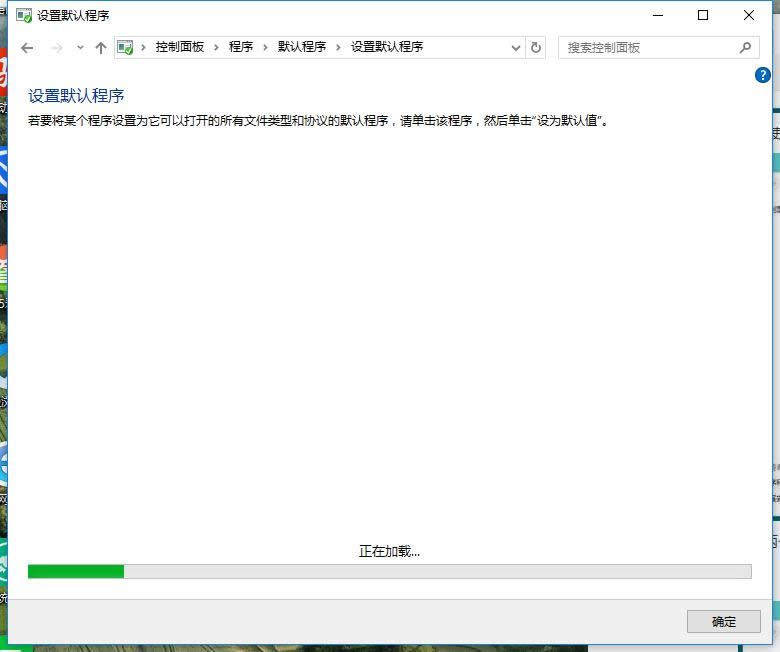Click the Back arrow in navigation bar
Image resolution: width=780 pixels, height=652 pixels.
click(x=27, y=48)
